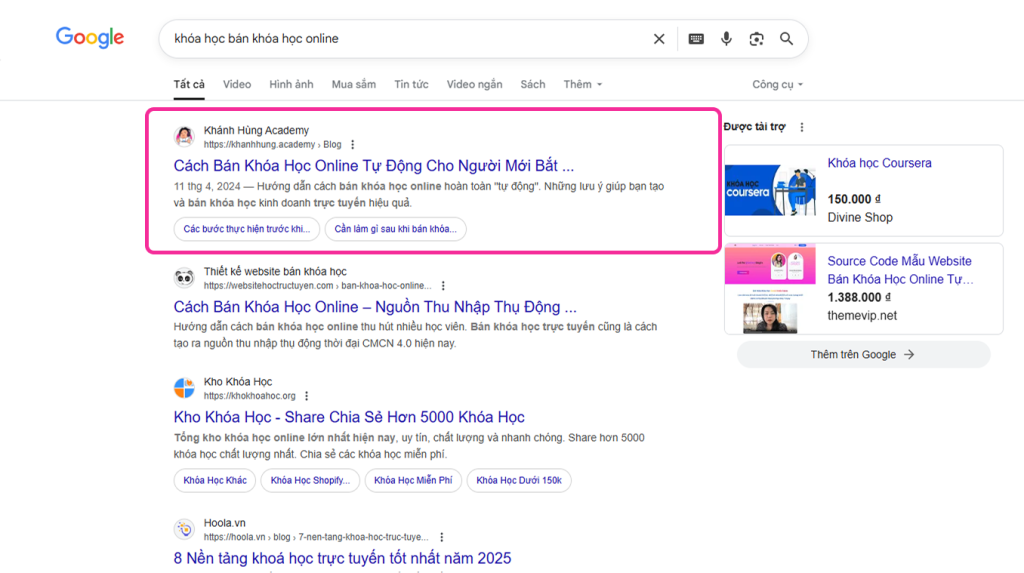
Task: Expand the Công cụ dropdown
Action: coord(777,84)
